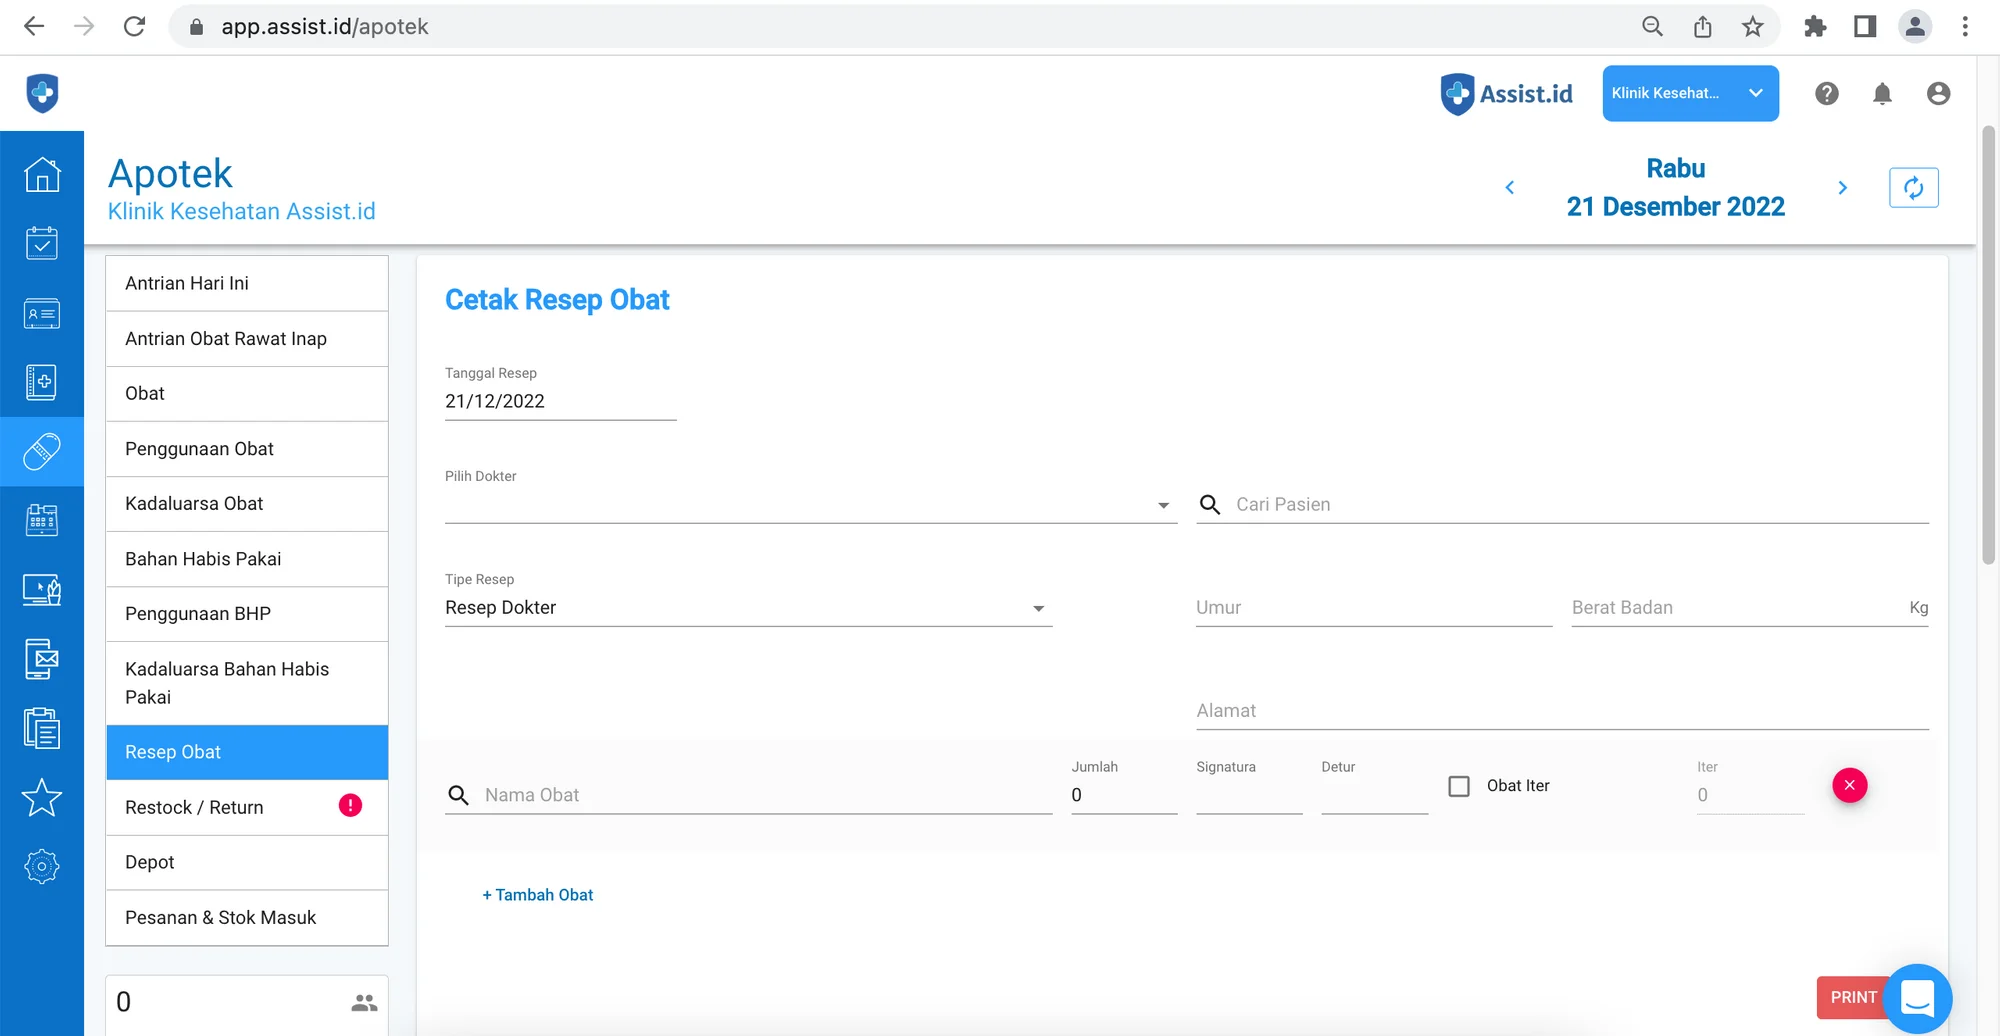Open the user account profile icon
The height and width of the screenshot is (1036, 2000).
point(1938,93)
